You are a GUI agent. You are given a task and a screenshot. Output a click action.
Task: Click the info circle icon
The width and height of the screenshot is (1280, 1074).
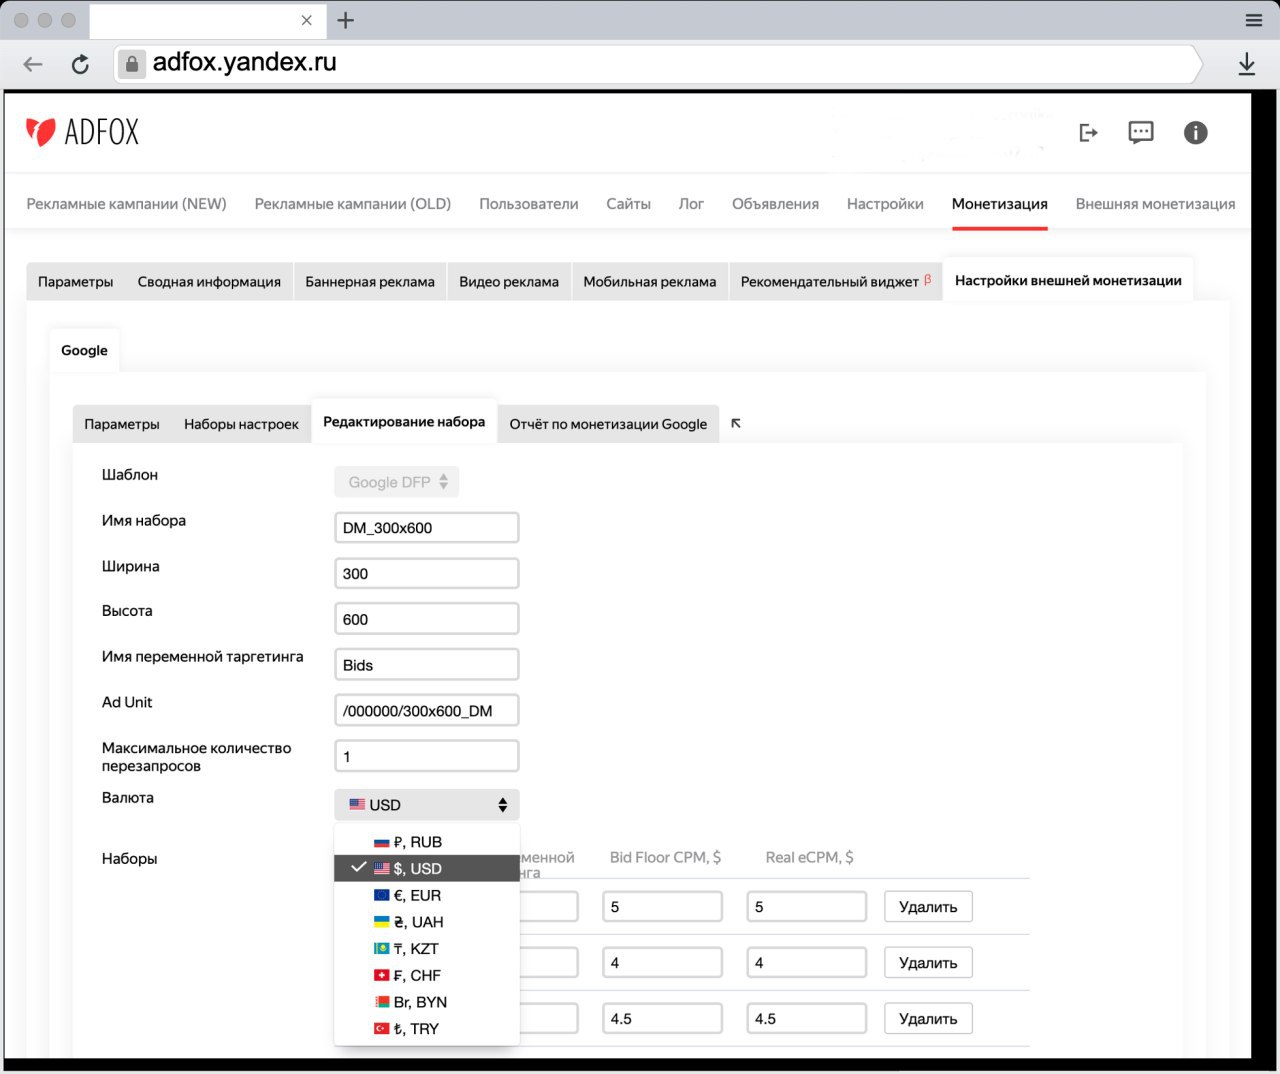[x=1195, y=133]
